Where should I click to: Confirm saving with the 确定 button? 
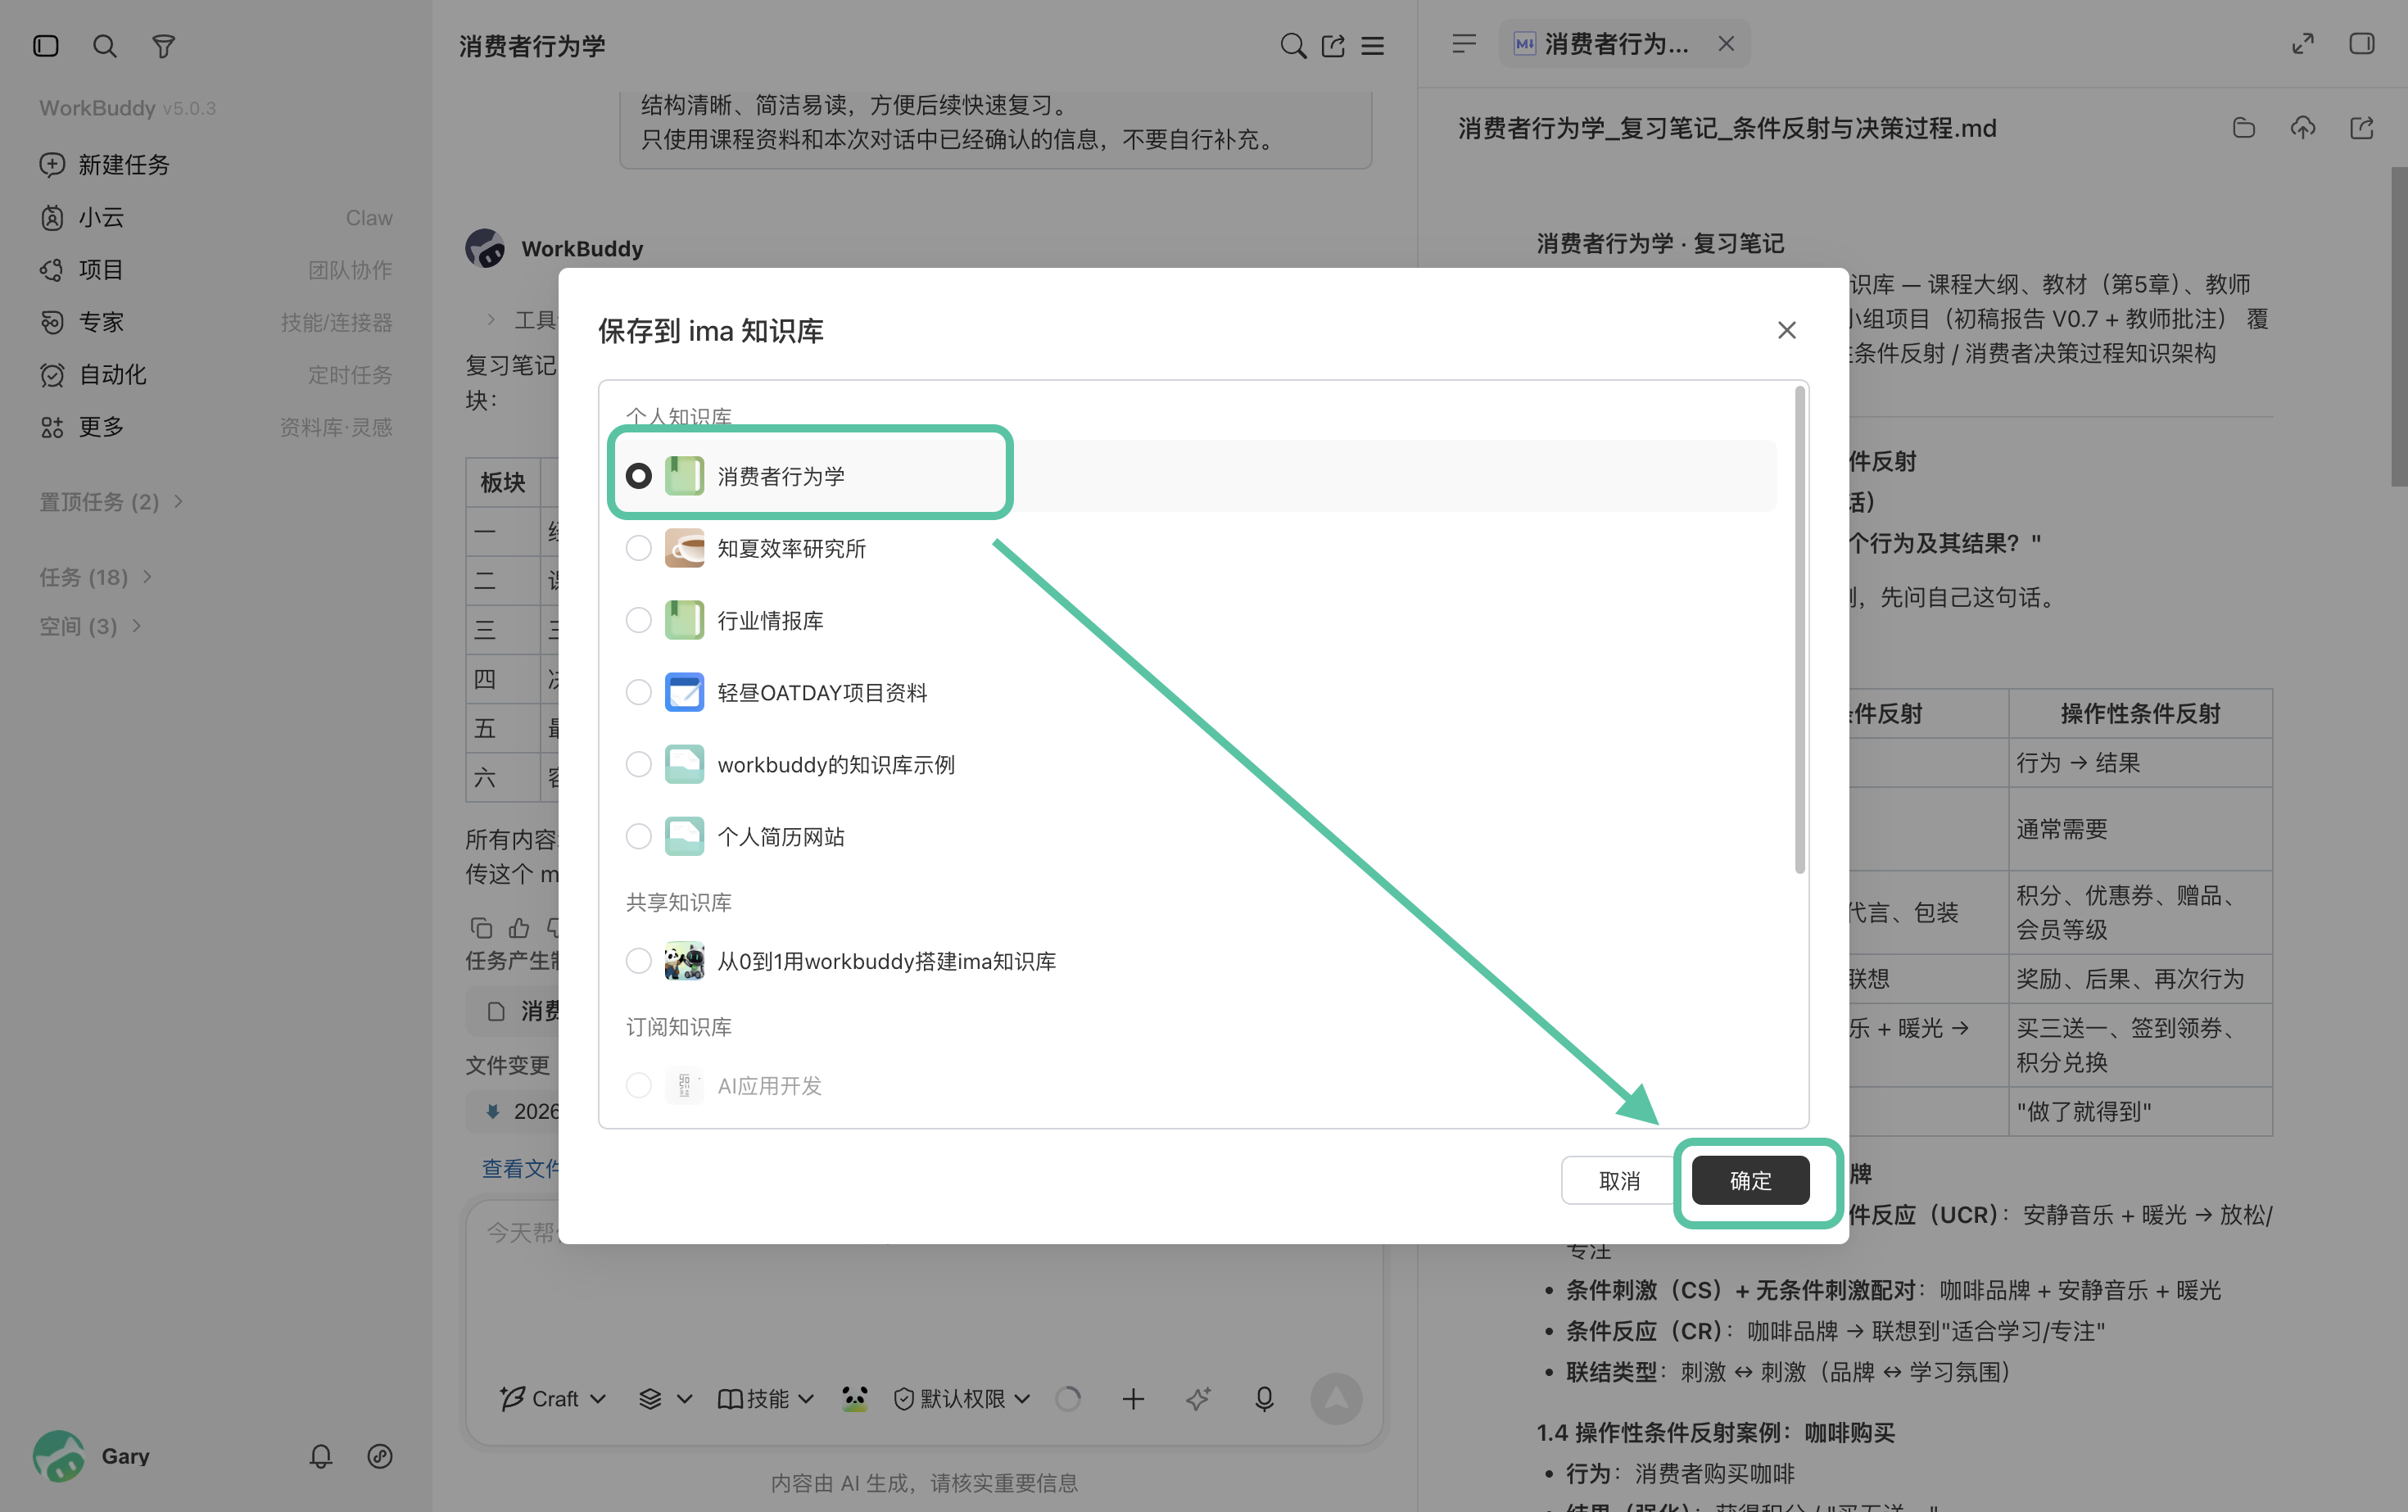1750,1180
